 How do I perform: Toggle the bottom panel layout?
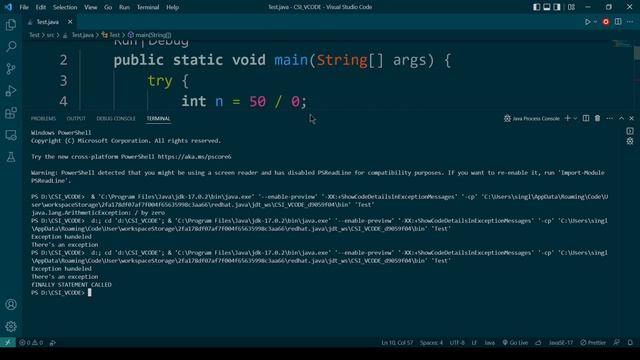[x=547, y=7]
